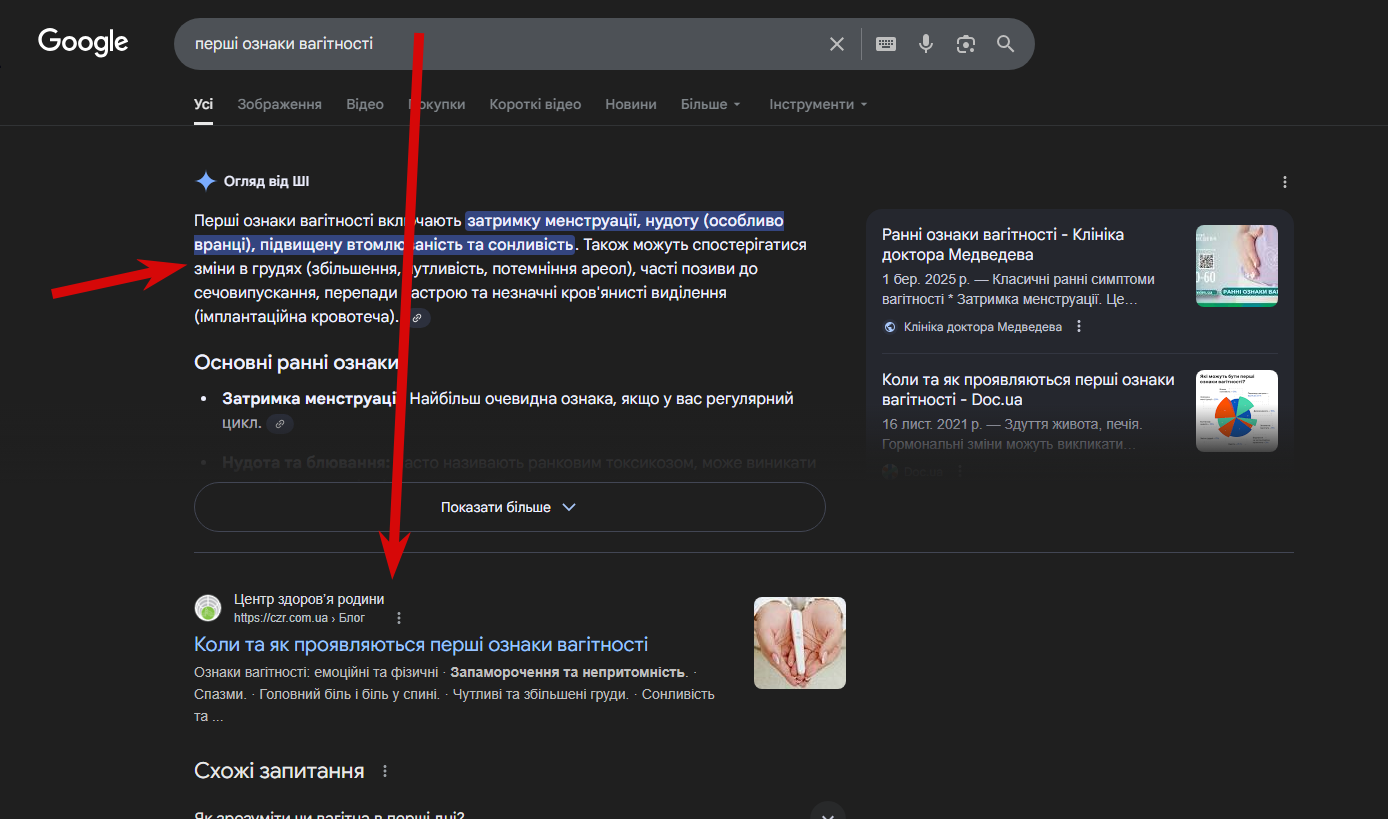1388x819 pixels.
Task: Open three-dot menu for Клініка доктора Медведева
Action: click(1079, 327)
